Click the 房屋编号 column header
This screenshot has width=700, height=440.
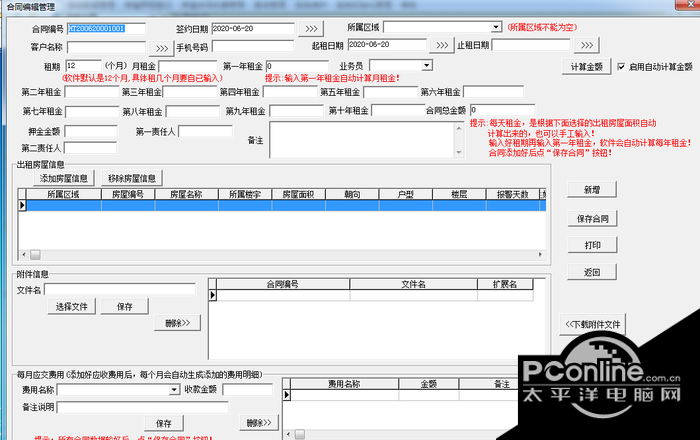(128, 194)
